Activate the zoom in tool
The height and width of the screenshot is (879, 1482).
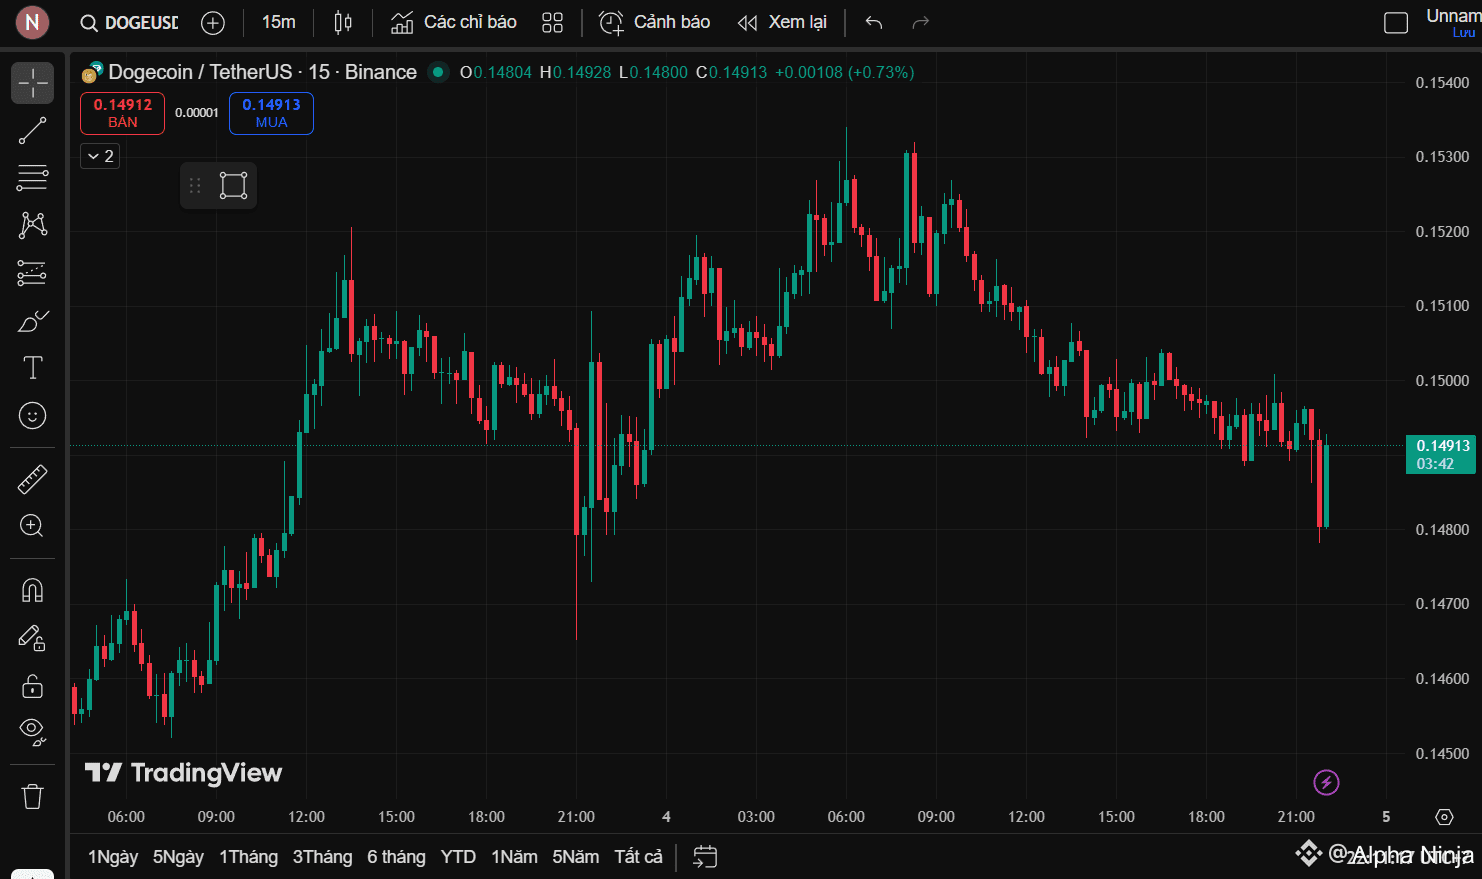coord(32,526)
